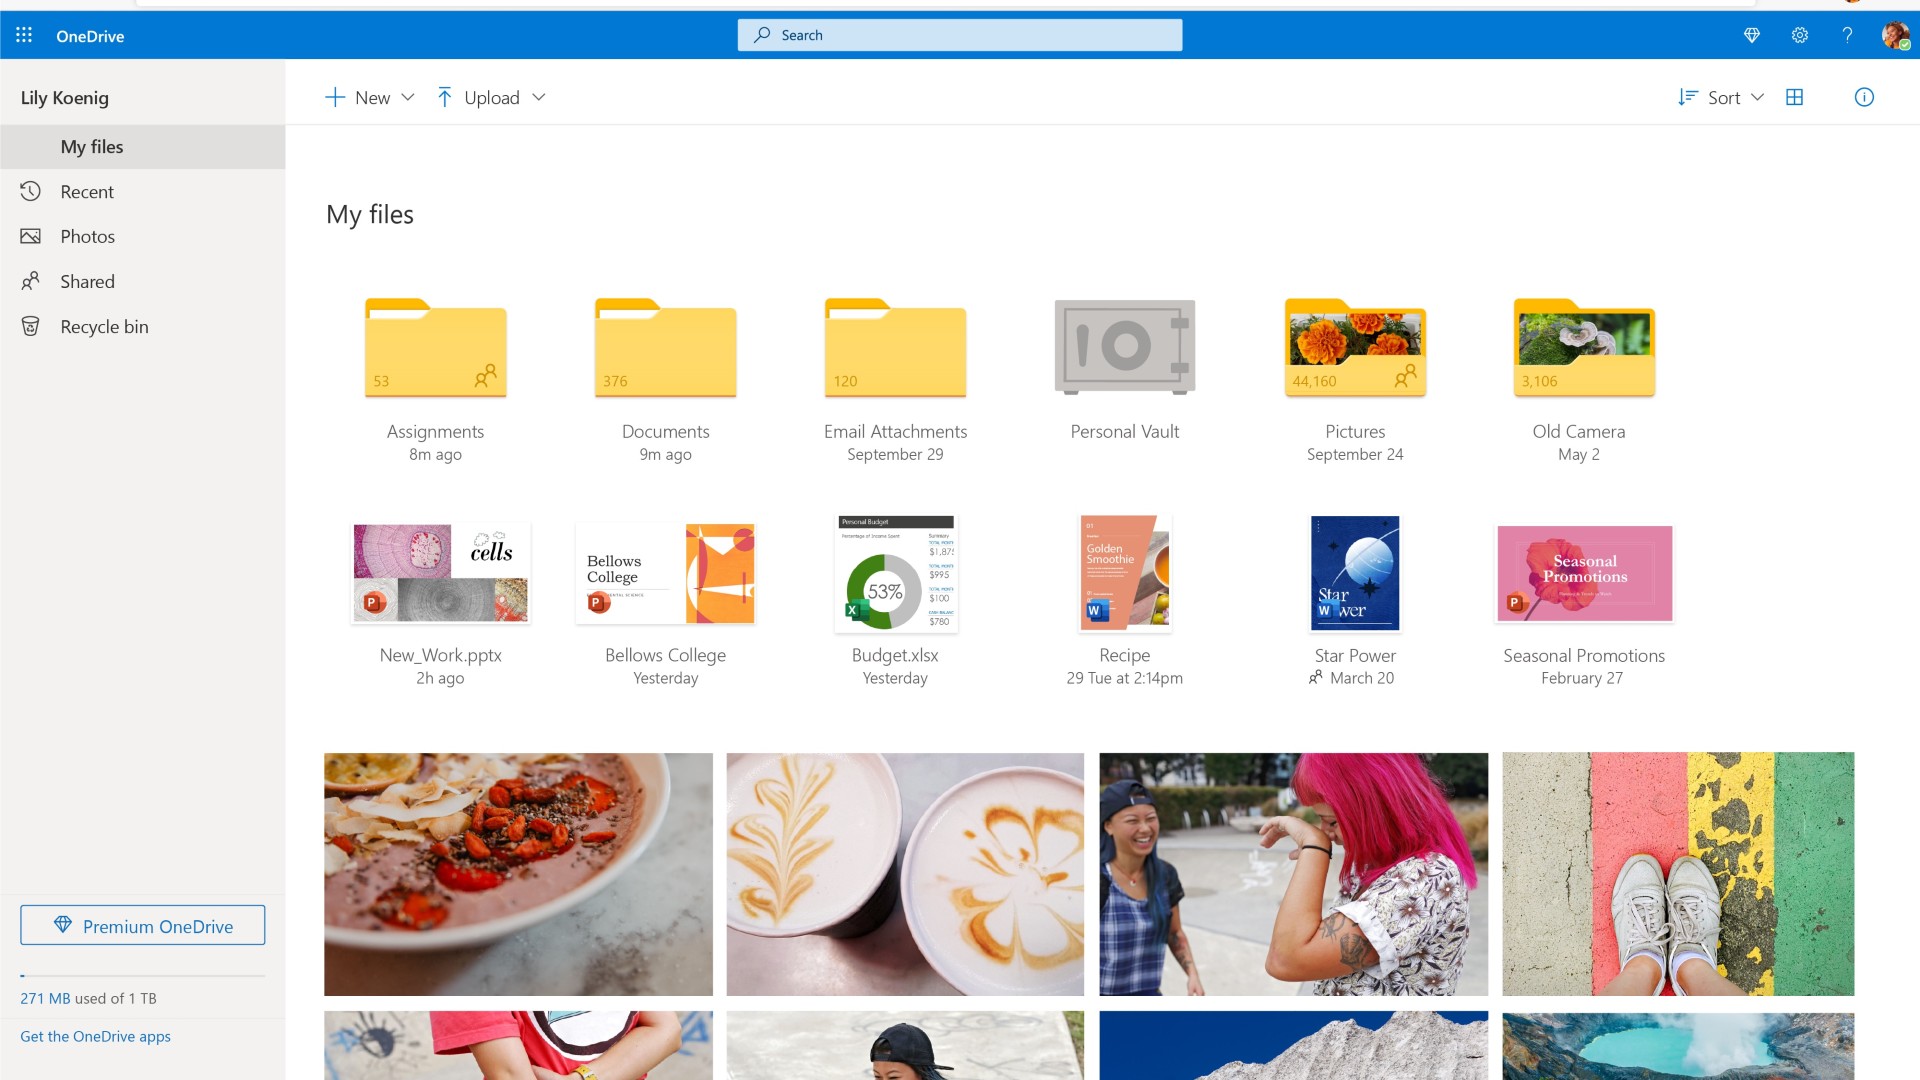Open the Microsoft app launcher grid
This screenshot has width=1920, height=1080.
[x=24, y=35]
